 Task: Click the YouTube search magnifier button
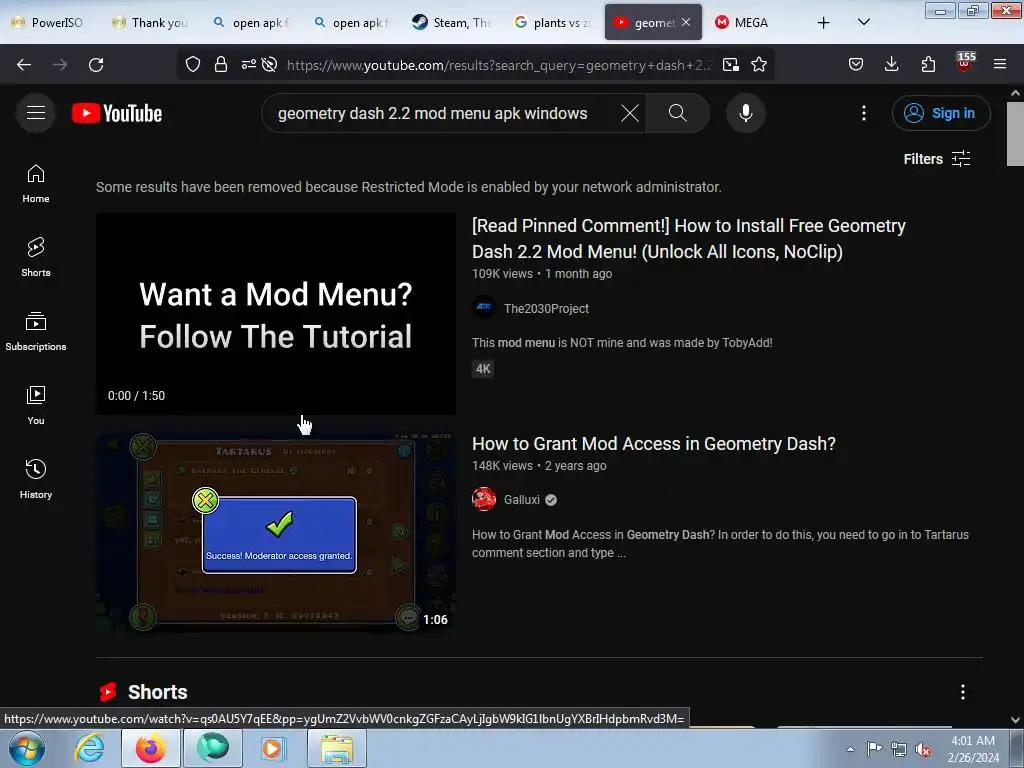coord(677,113)
